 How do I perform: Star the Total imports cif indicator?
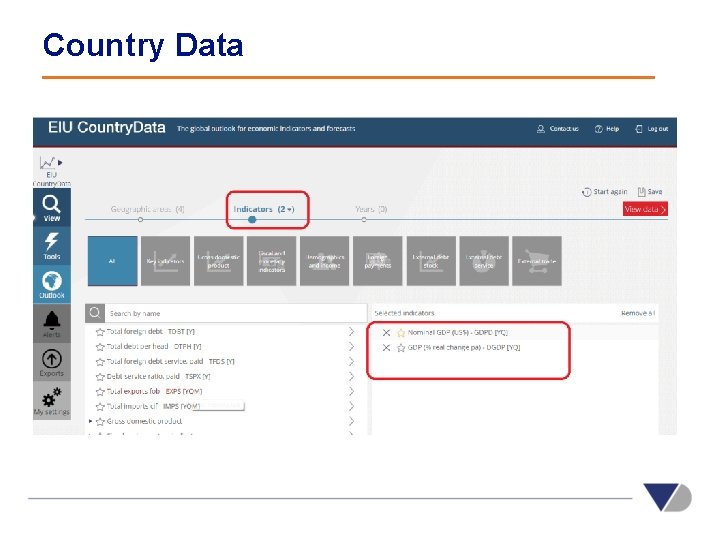[x=100, y=406]
